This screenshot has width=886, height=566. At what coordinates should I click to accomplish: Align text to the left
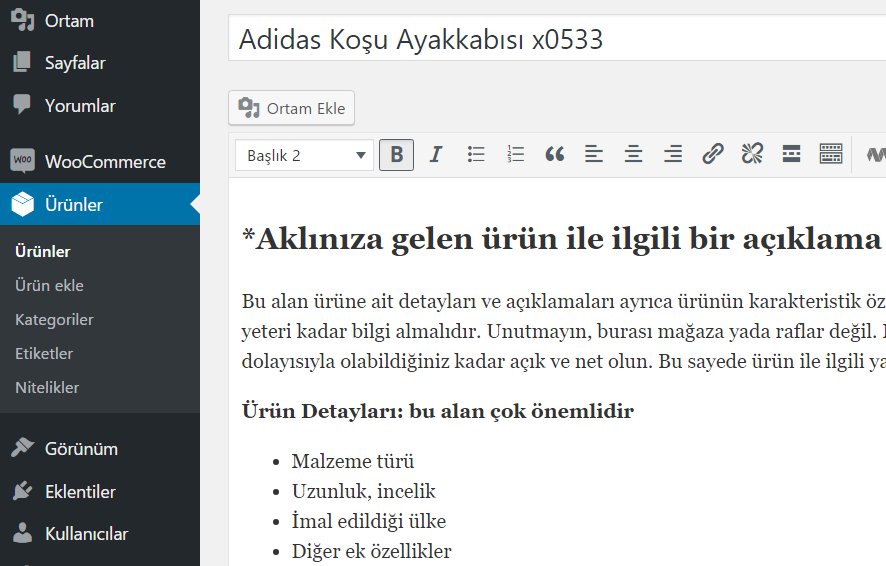click(594, 155)
